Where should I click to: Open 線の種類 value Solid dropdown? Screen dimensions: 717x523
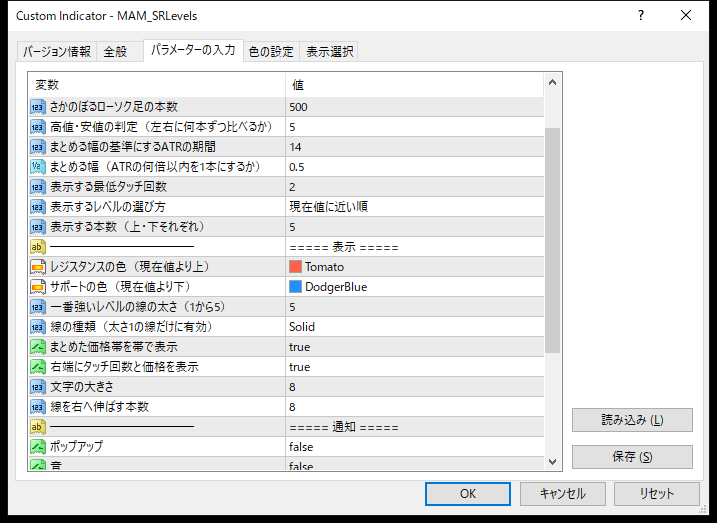tap(415, 327)
